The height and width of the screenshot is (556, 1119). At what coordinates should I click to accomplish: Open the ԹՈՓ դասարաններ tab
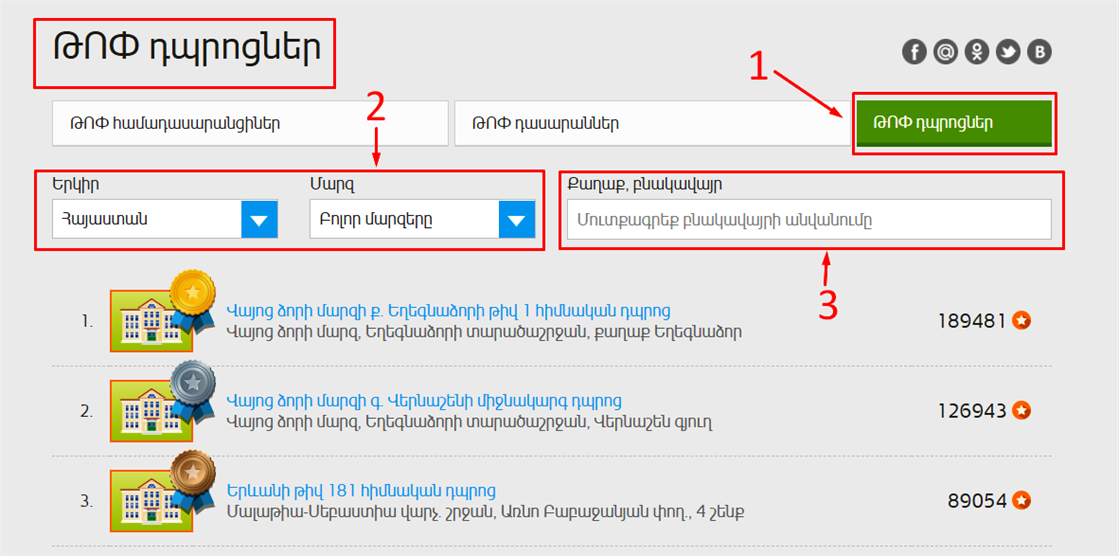point(653,123)
